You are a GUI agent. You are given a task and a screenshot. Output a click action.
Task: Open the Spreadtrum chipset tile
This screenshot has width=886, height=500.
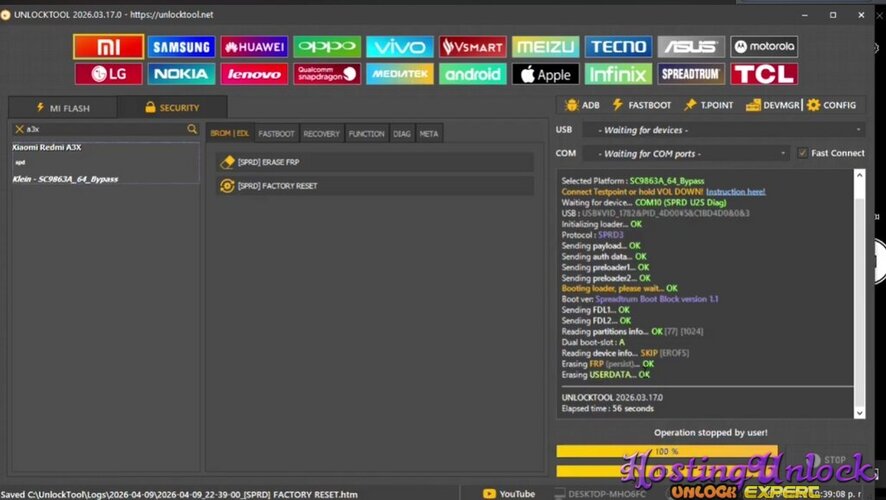[x=691, y=74]
